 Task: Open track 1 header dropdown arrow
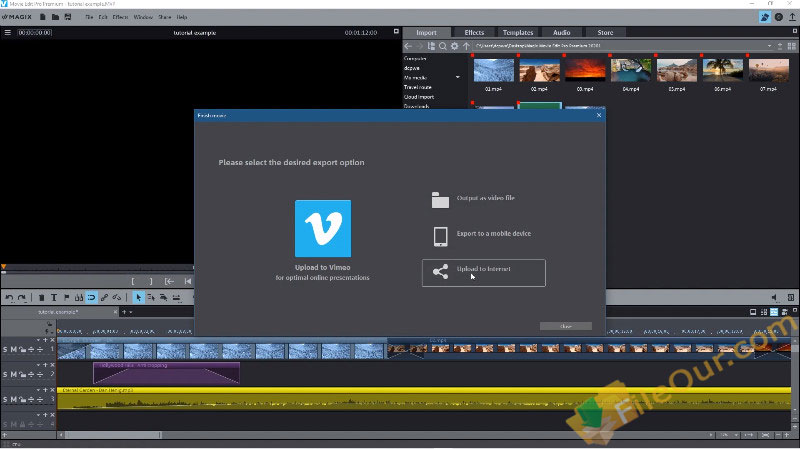tap(38, 340)
